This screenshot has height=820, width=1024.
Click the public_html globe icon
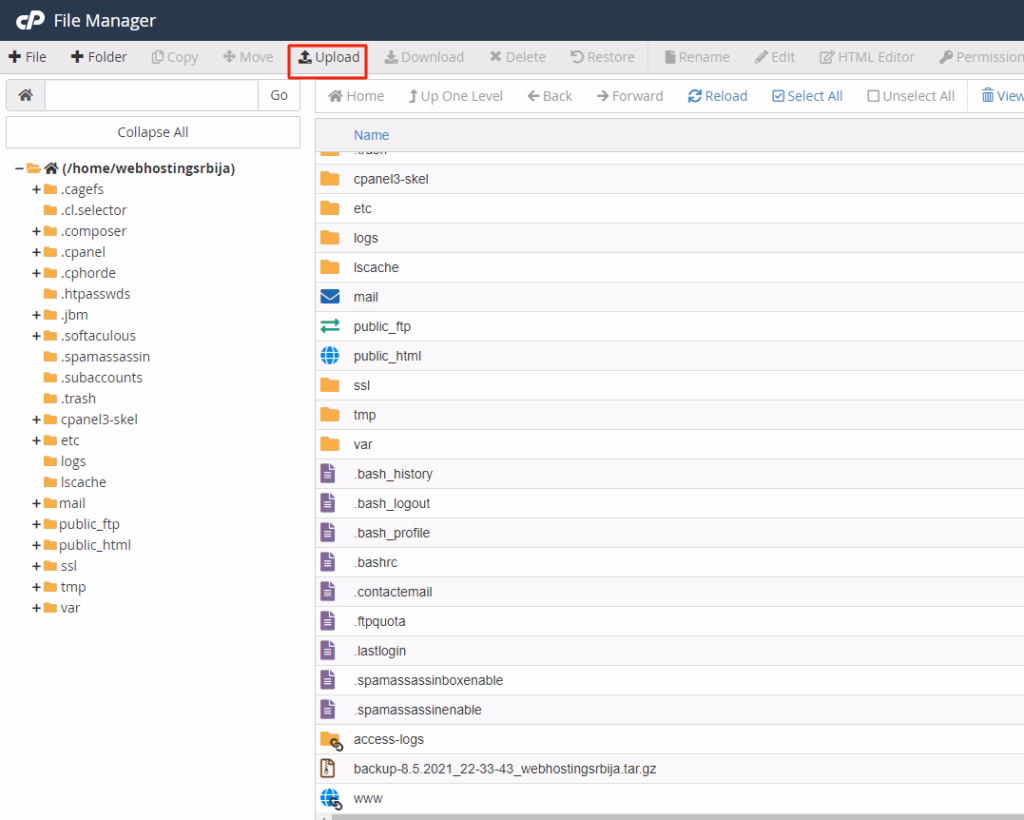point(330,355)
